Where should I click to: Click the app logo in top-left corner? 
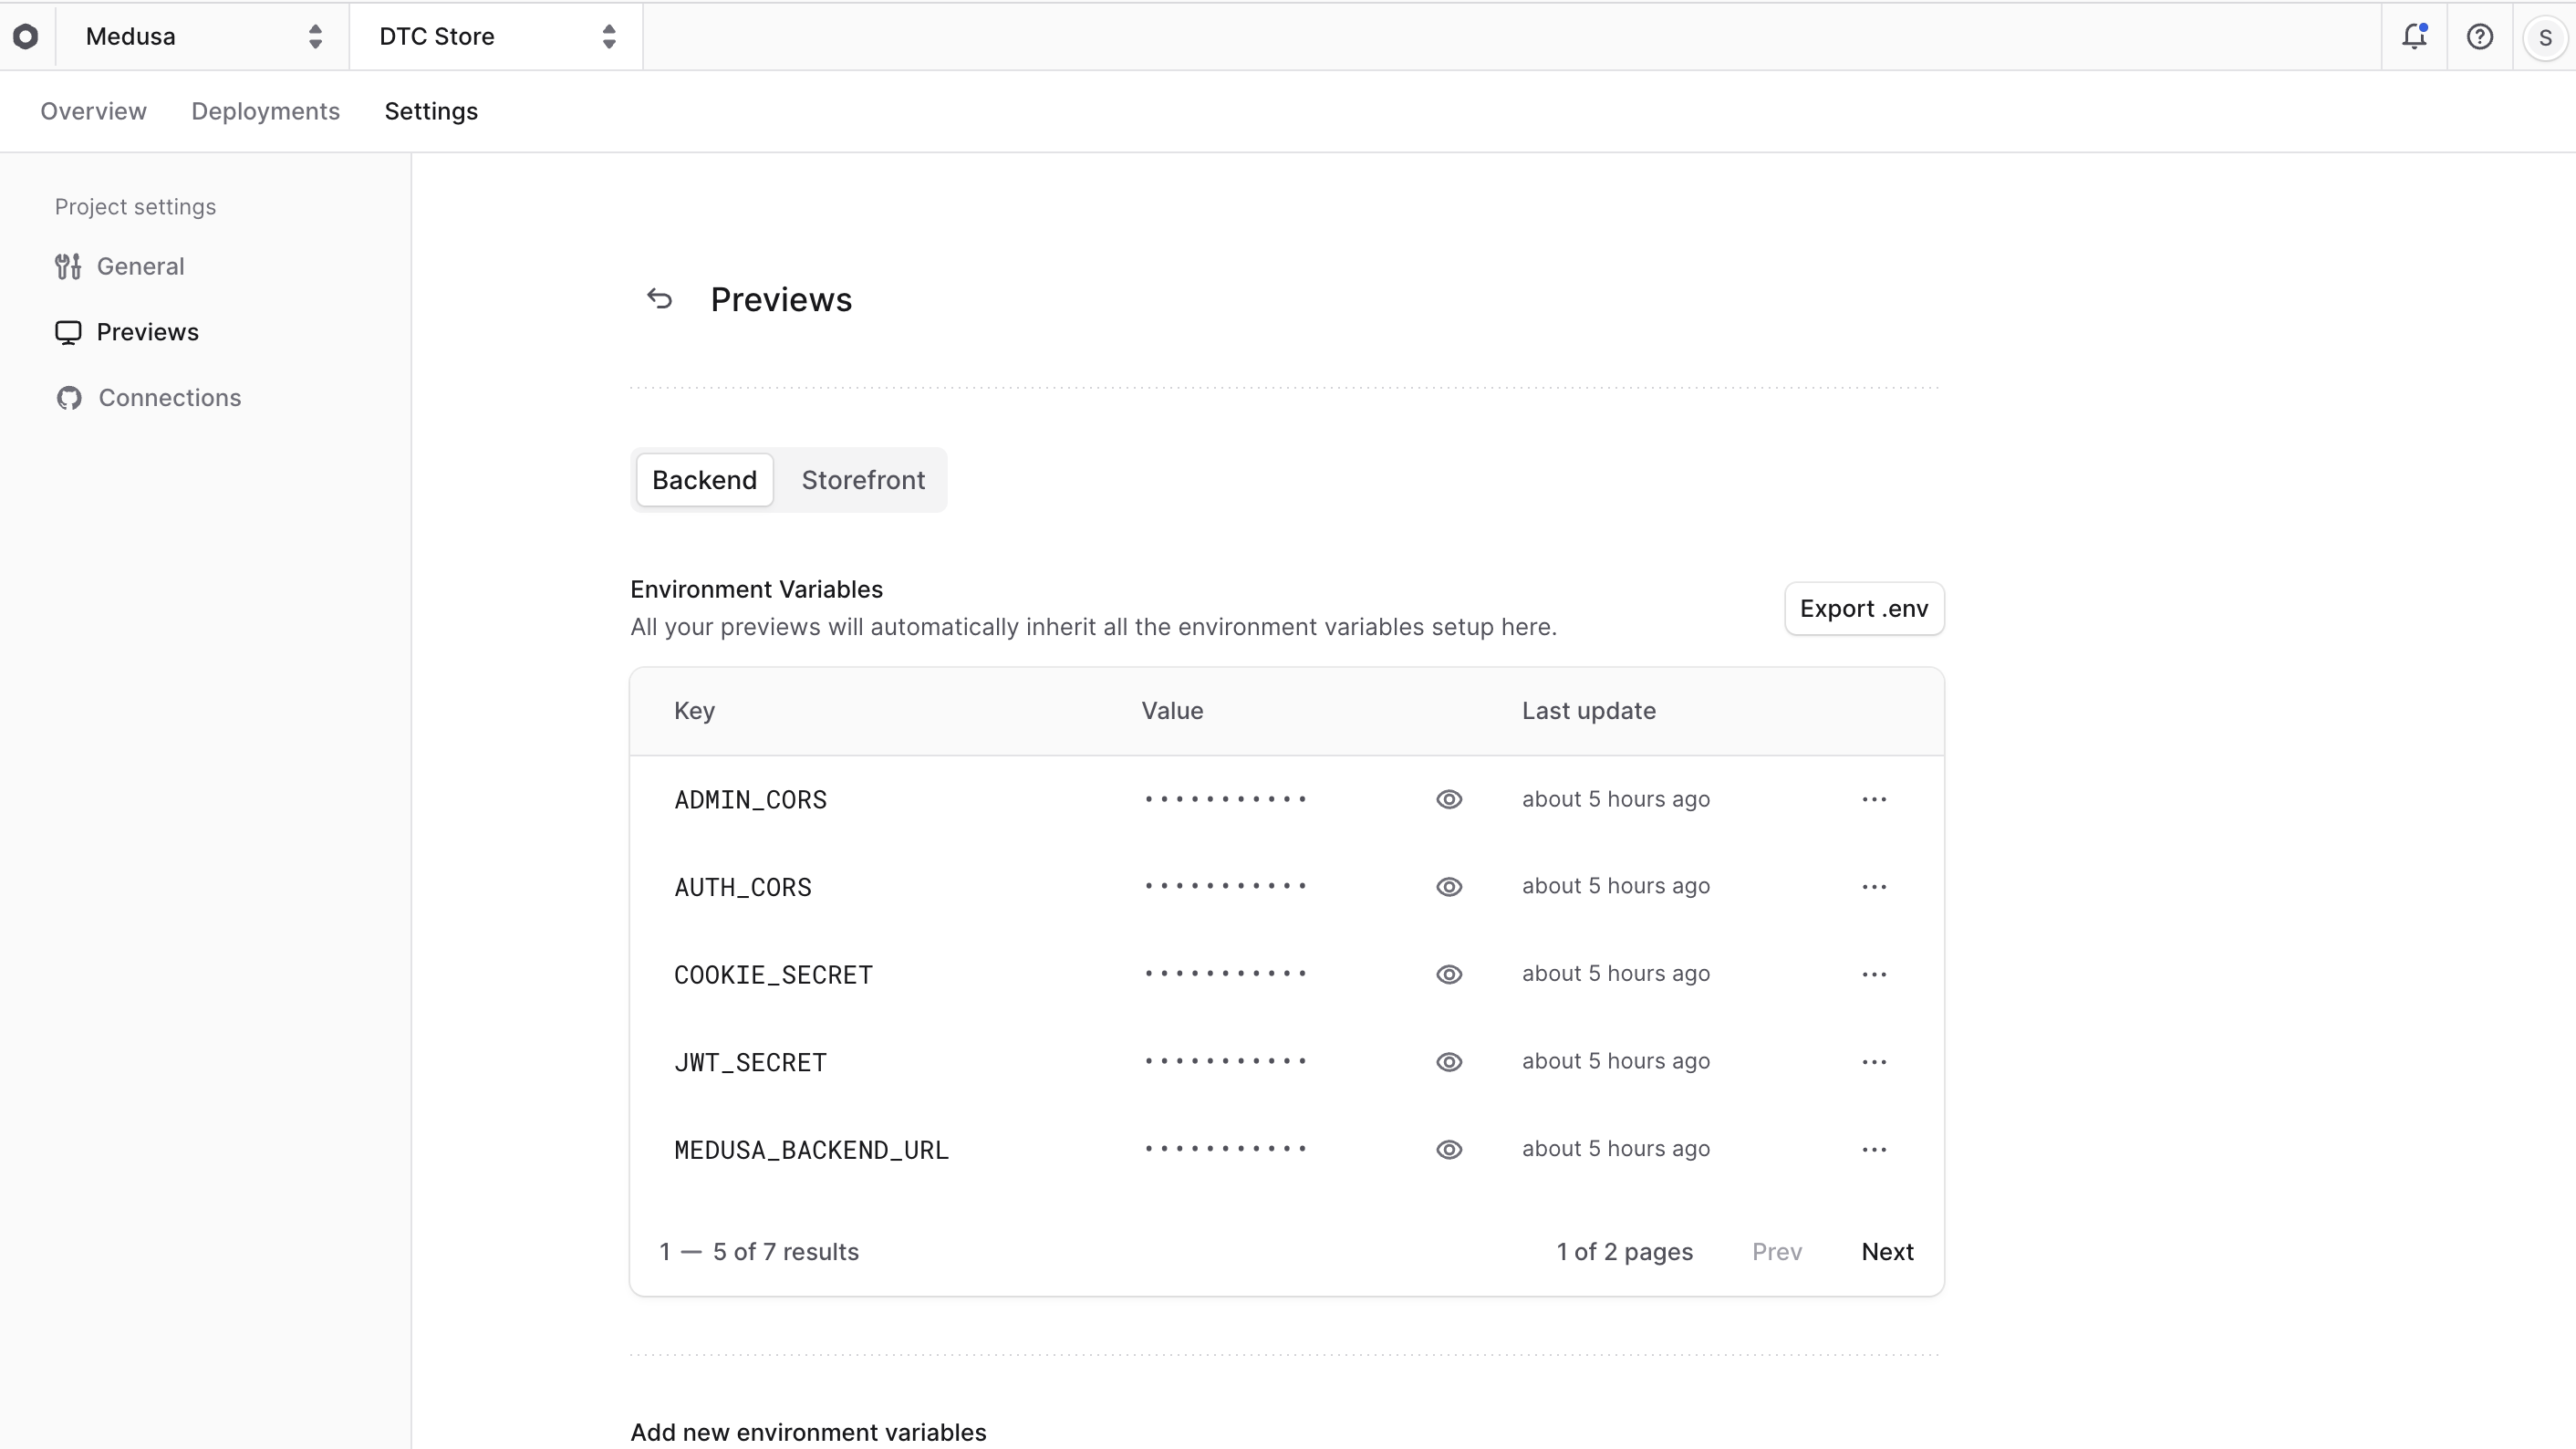(26, 36)
